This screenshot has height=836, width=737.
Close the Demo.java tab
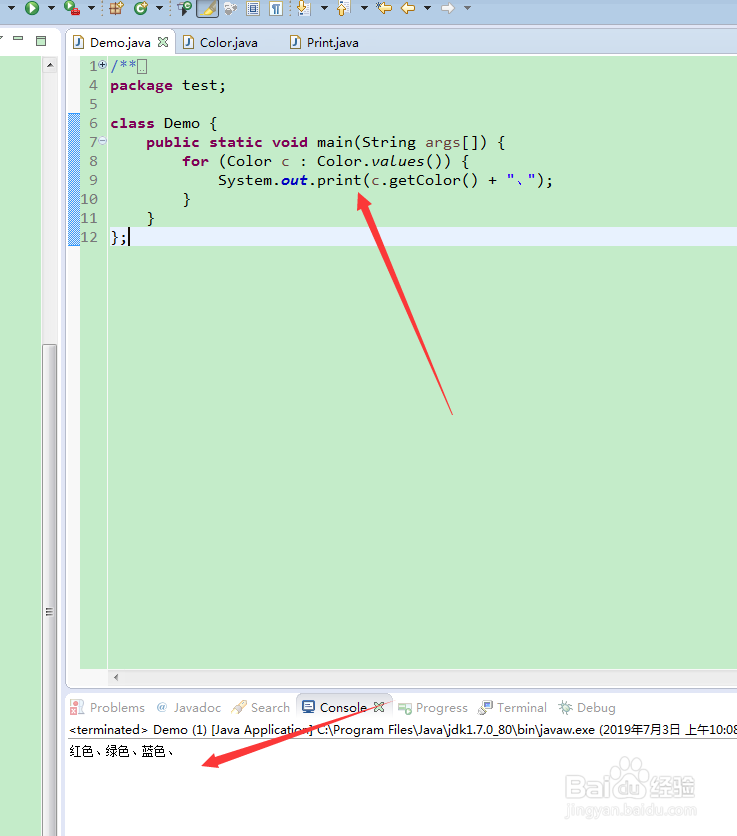(163, 42)
